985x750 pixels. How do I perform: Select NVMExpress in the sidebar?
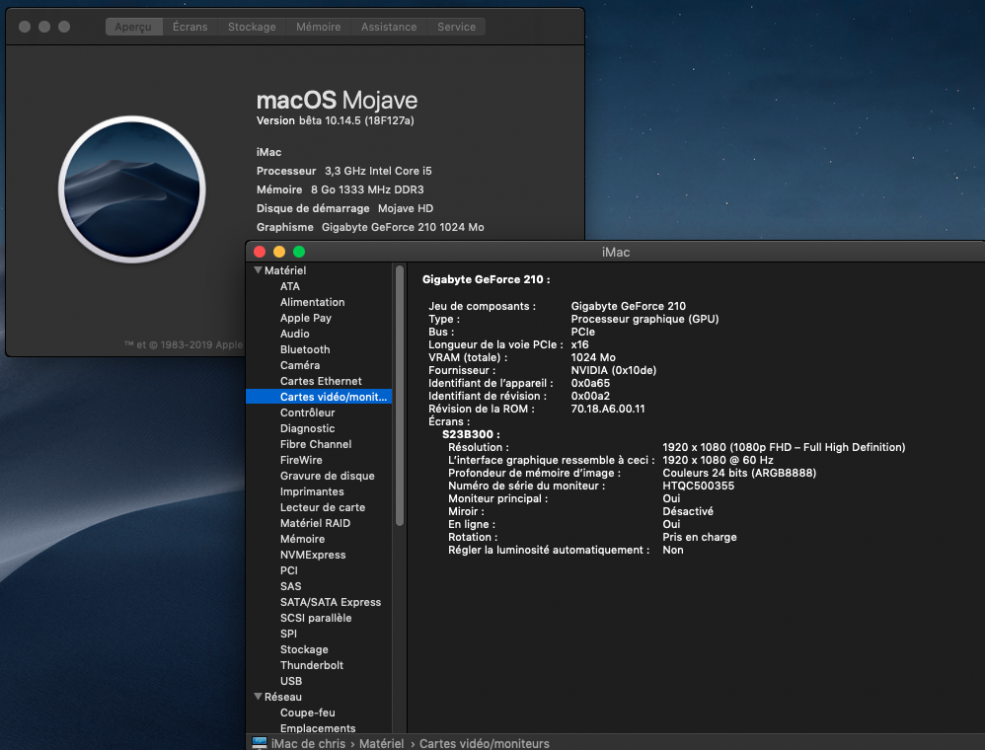(x=313, y=555)
